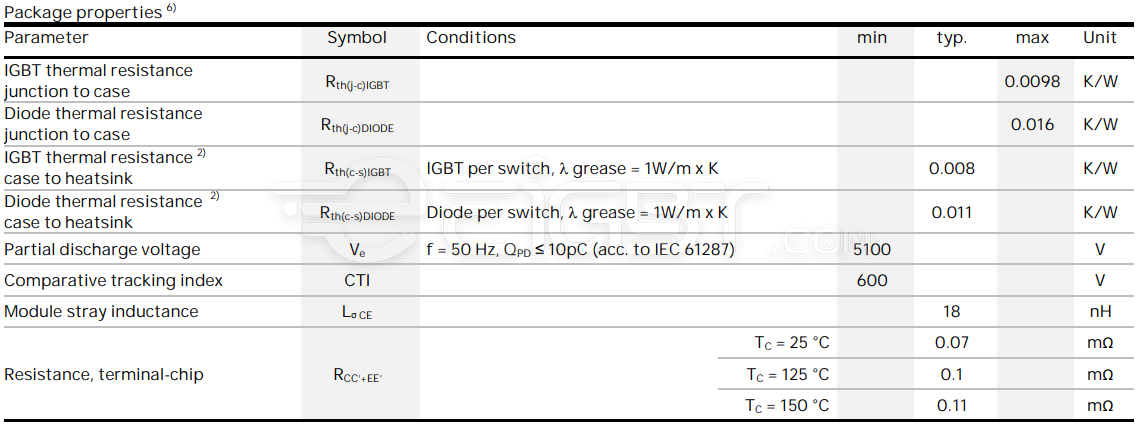1142x426 pixels.
Task: Click the Rth(j-c)IGBT symbol
Action: (x=357, y=83)
